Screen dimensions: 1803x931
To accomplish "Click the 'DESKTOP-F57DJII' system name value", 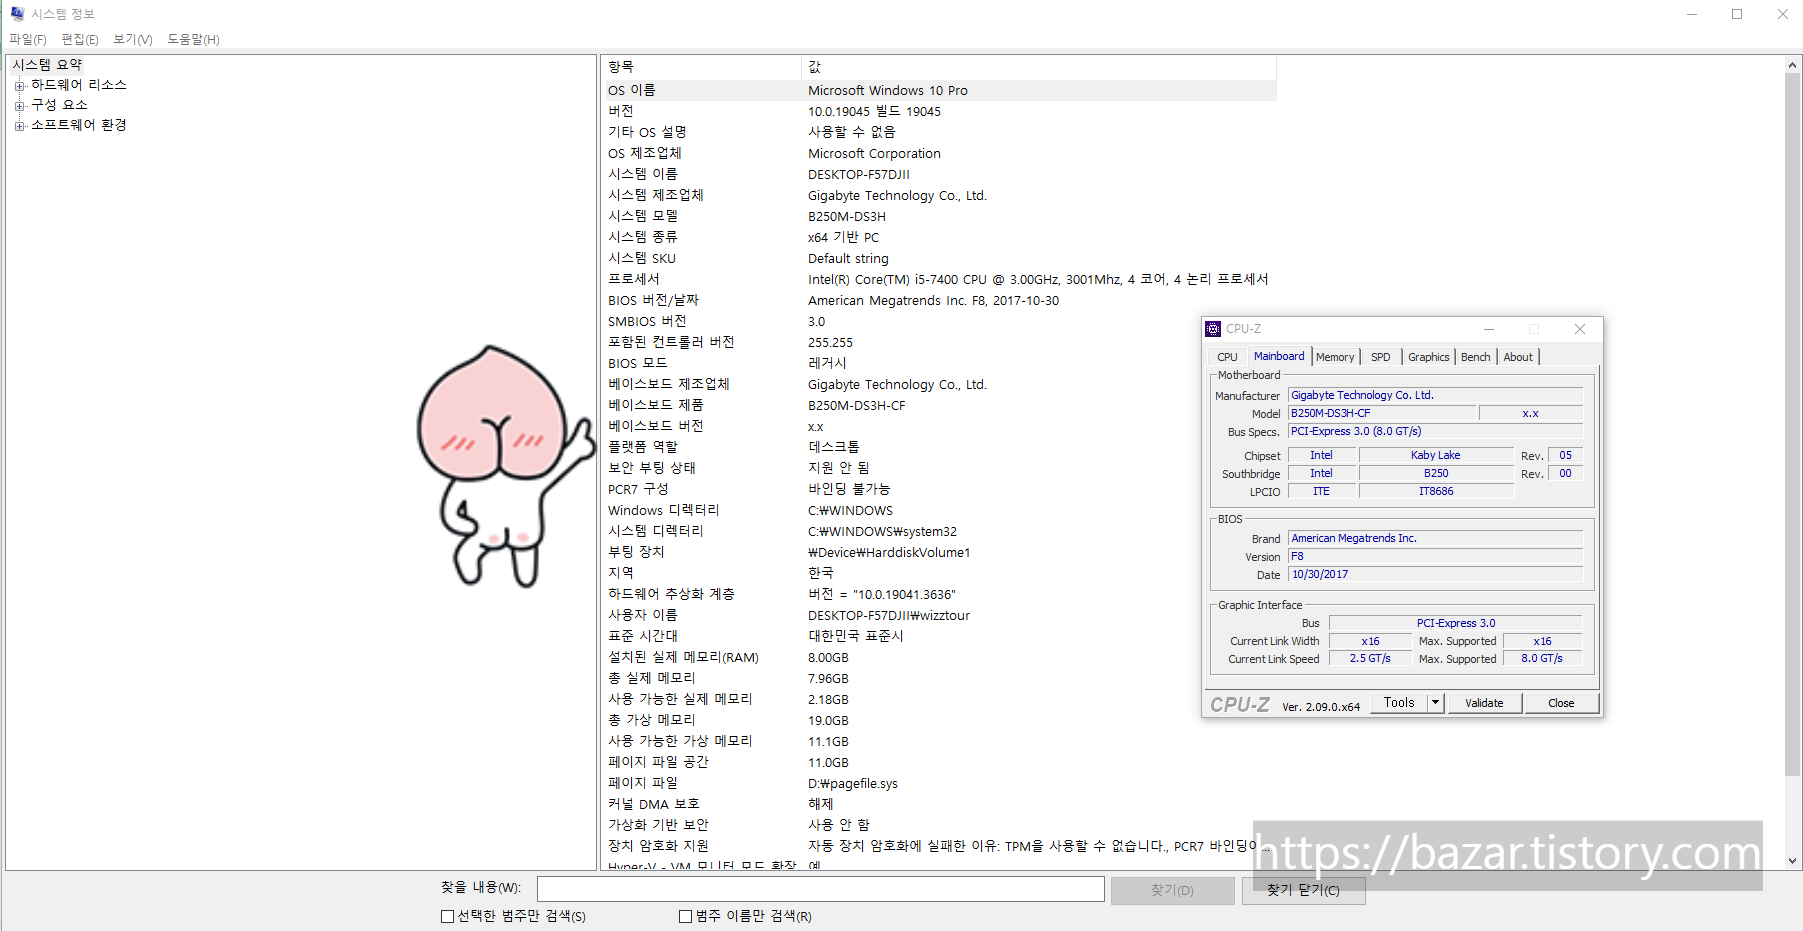I will [859, 174].
